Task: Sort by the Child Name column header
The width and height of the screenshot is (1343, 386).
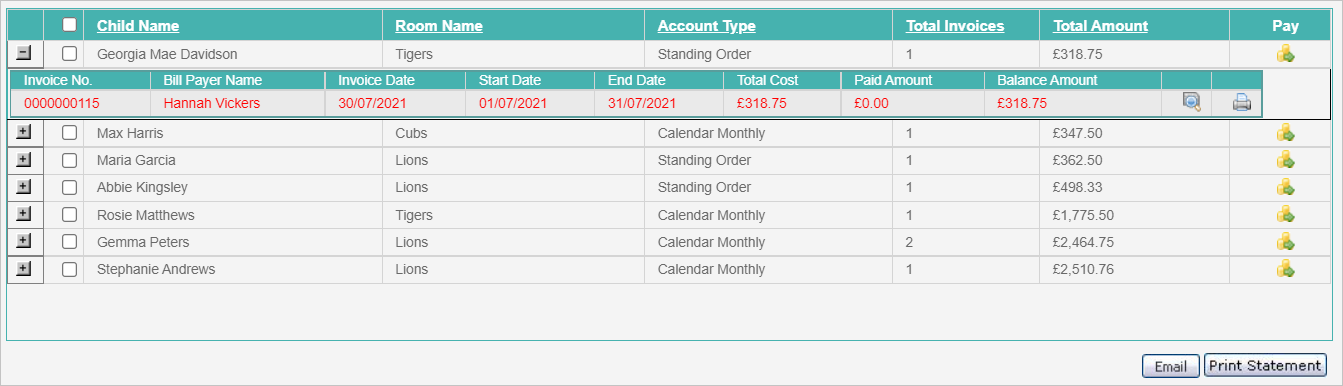Action: (138, 26)
